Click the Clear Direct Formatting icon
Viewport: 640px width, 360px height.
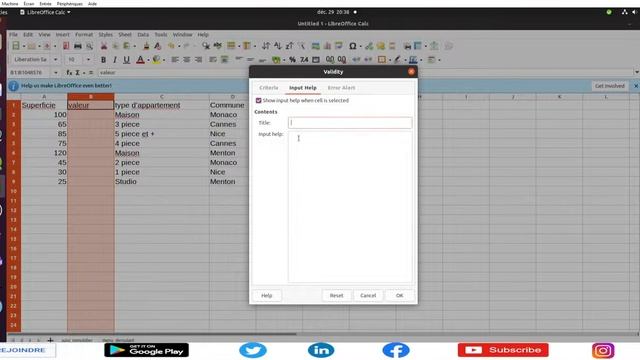pos(158,46)
